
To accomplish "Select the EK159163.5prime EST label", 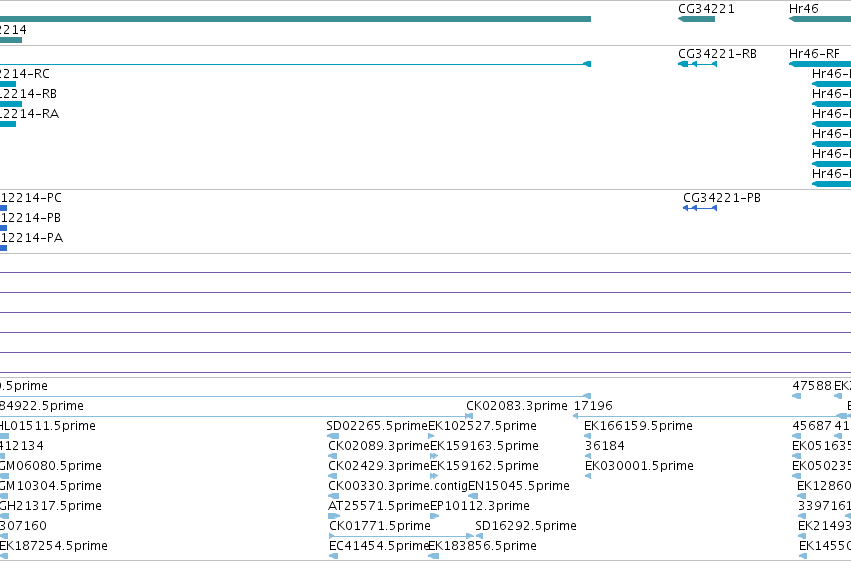I will (x=484, y=446).
